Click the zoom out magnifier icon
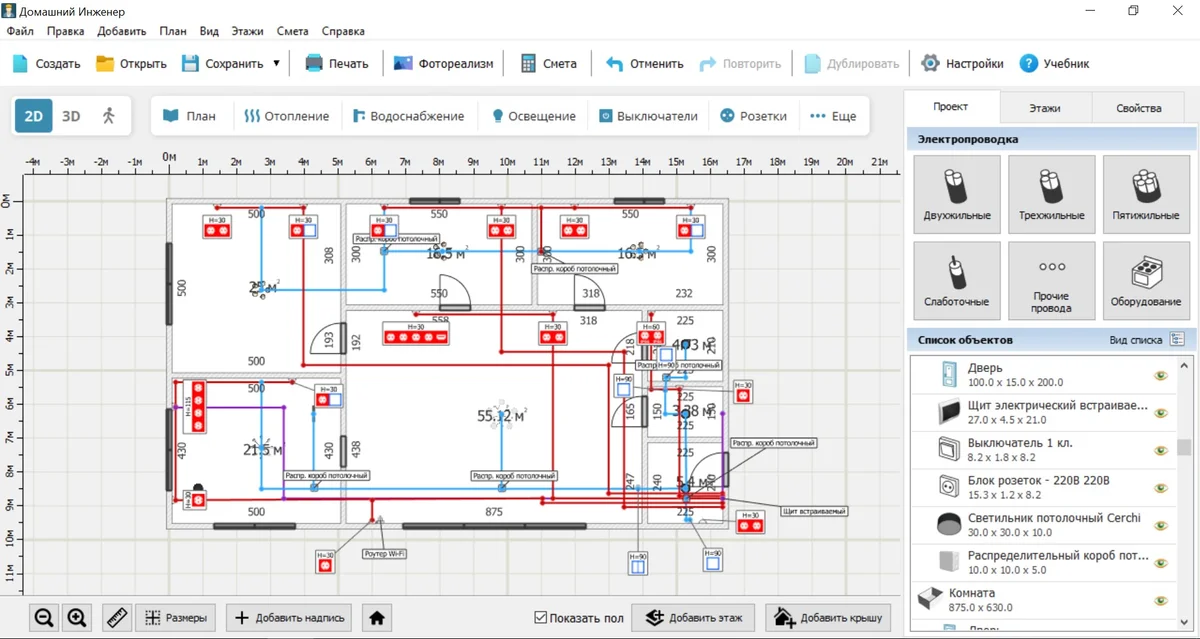Screen dimensions: 1200x639 (44, 618)
